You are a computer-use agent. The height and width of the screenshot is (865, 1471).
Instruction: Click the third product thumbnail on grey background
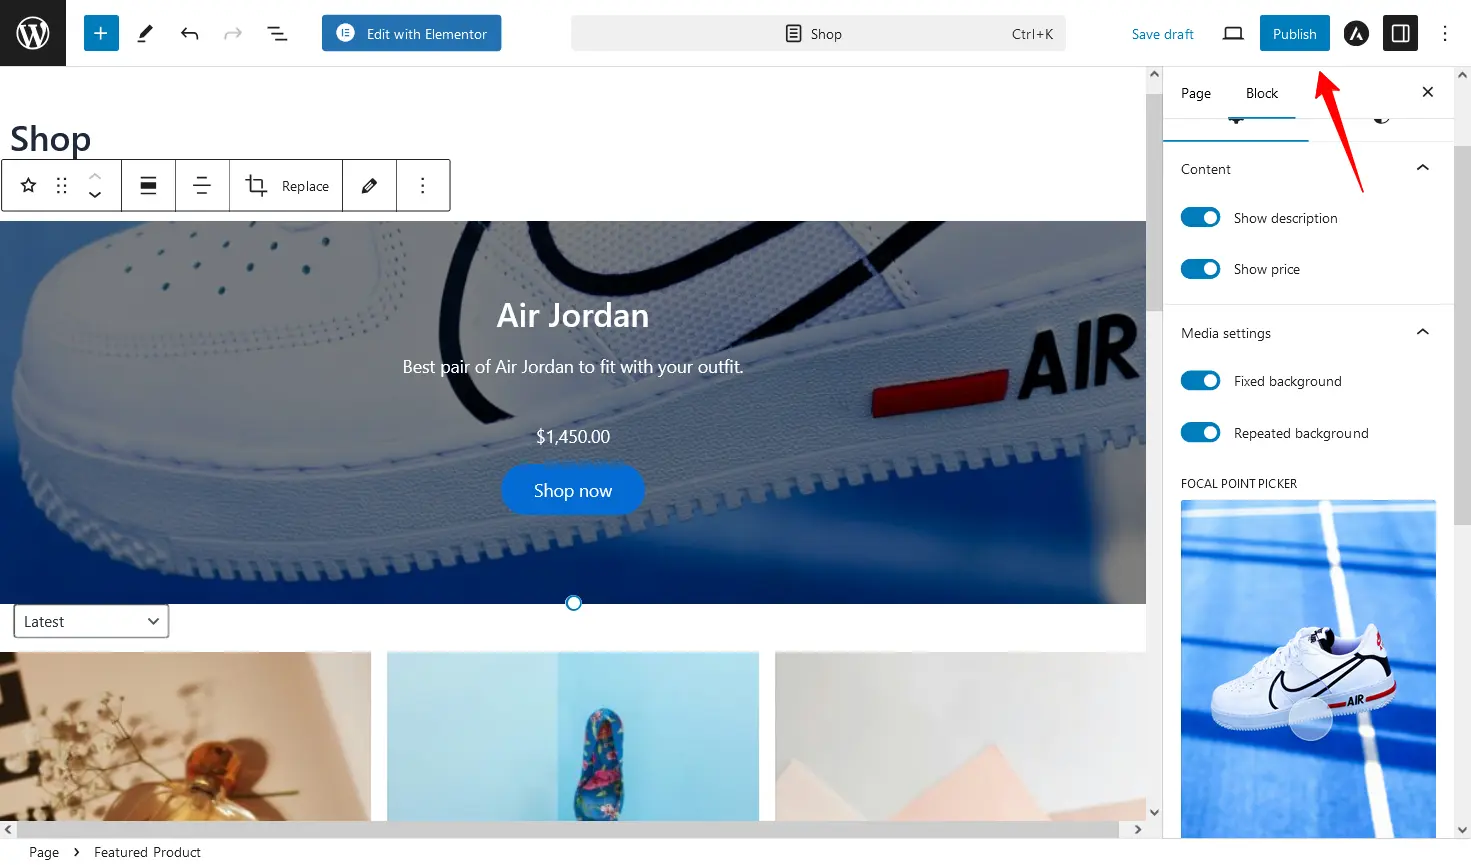(960, 736)
